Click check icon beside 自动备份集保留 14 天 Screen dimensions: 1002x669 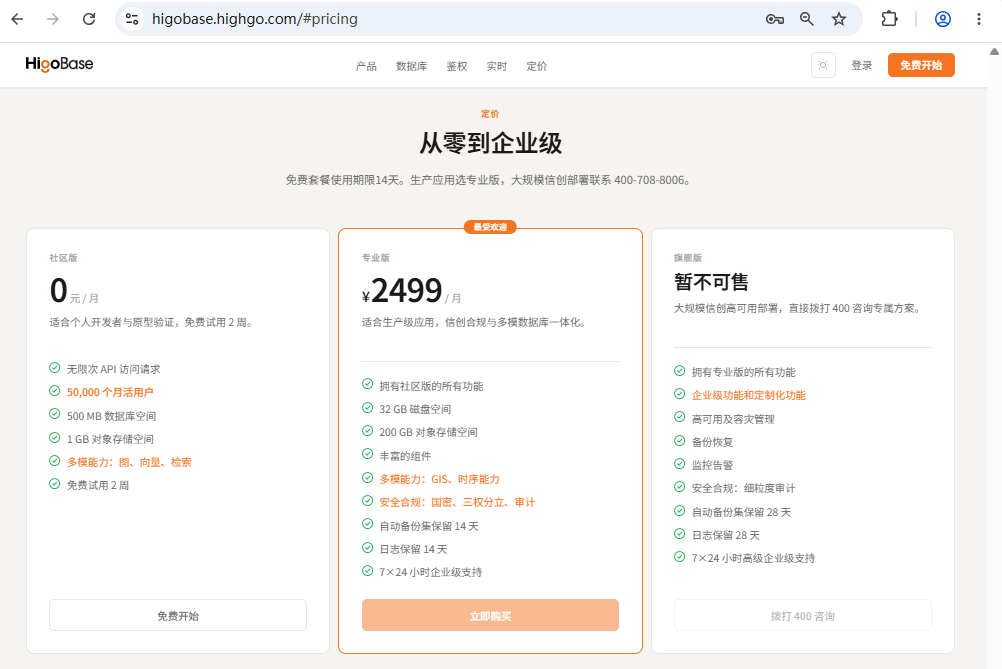367,524
